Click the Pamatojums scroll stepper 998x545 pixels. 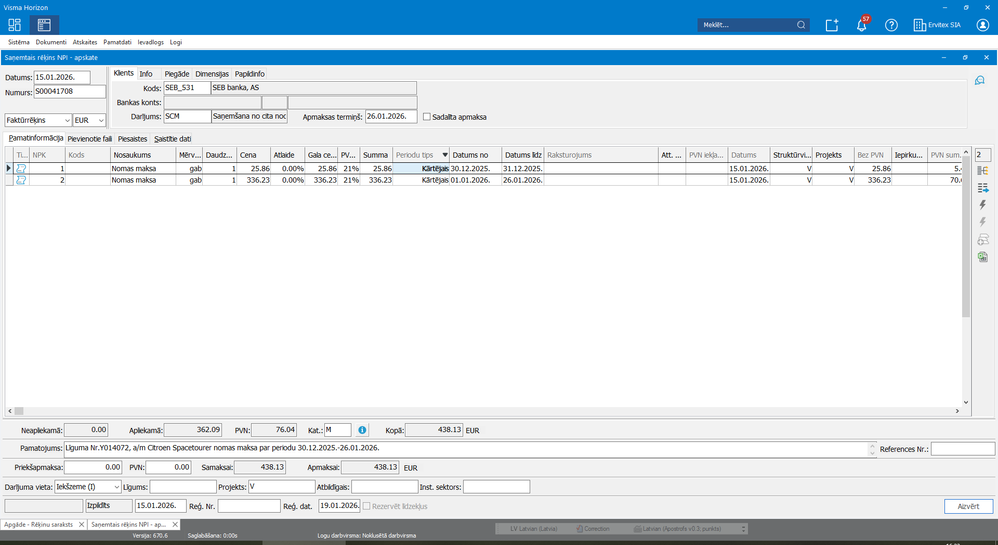point(872,449)
